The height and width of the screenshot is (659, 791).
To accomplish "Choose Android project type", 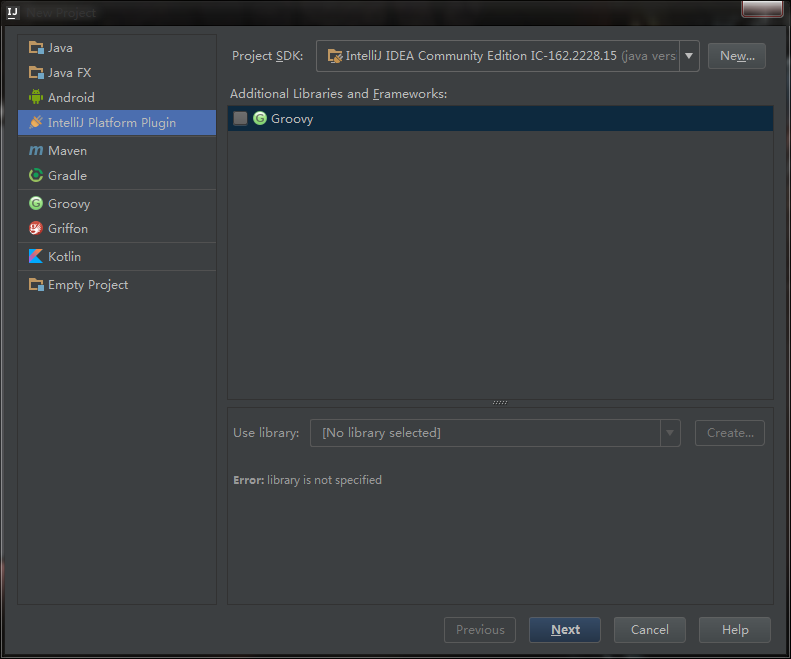I will [117, 97].
